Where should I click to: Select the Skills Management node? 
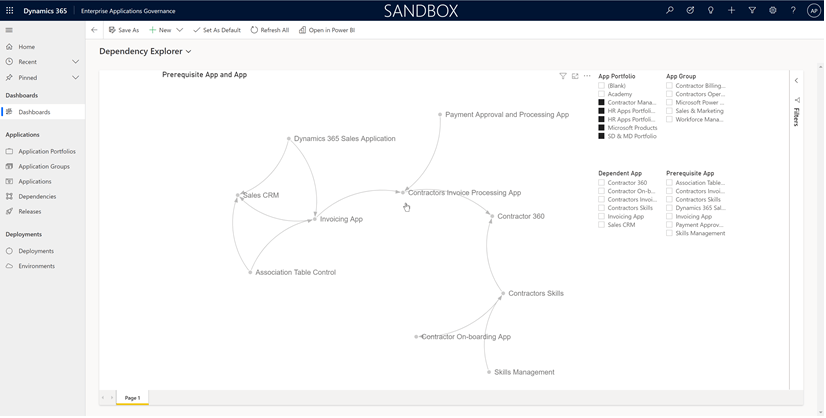coord(489,372)
